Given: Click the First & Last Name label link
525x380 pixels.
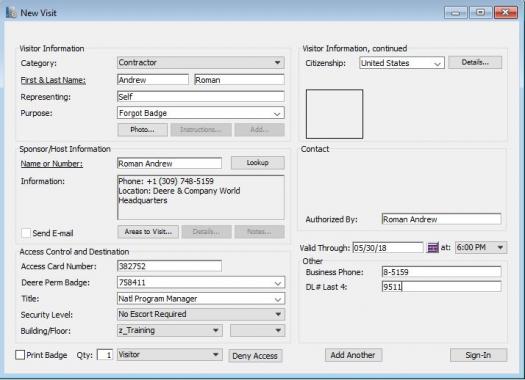Looking at the screenshot, I should (53, 80).
